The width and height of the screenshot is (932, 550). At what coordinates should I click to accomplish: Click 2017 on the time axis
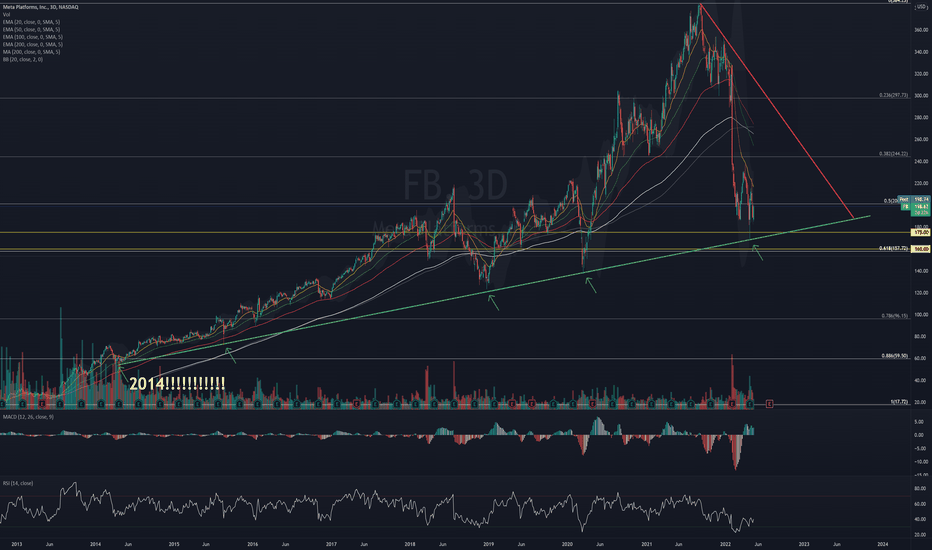pyautogui.click(x=331, y=544)
